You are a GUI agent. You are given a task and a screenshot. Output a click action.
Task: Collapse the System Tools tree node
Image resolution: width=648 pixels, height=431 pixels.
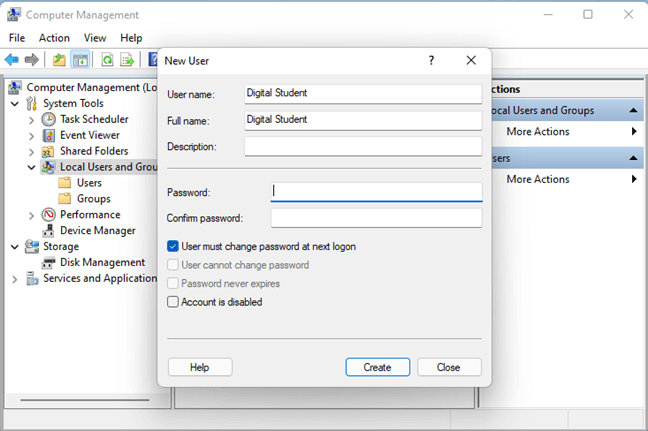tap(15, 104)
